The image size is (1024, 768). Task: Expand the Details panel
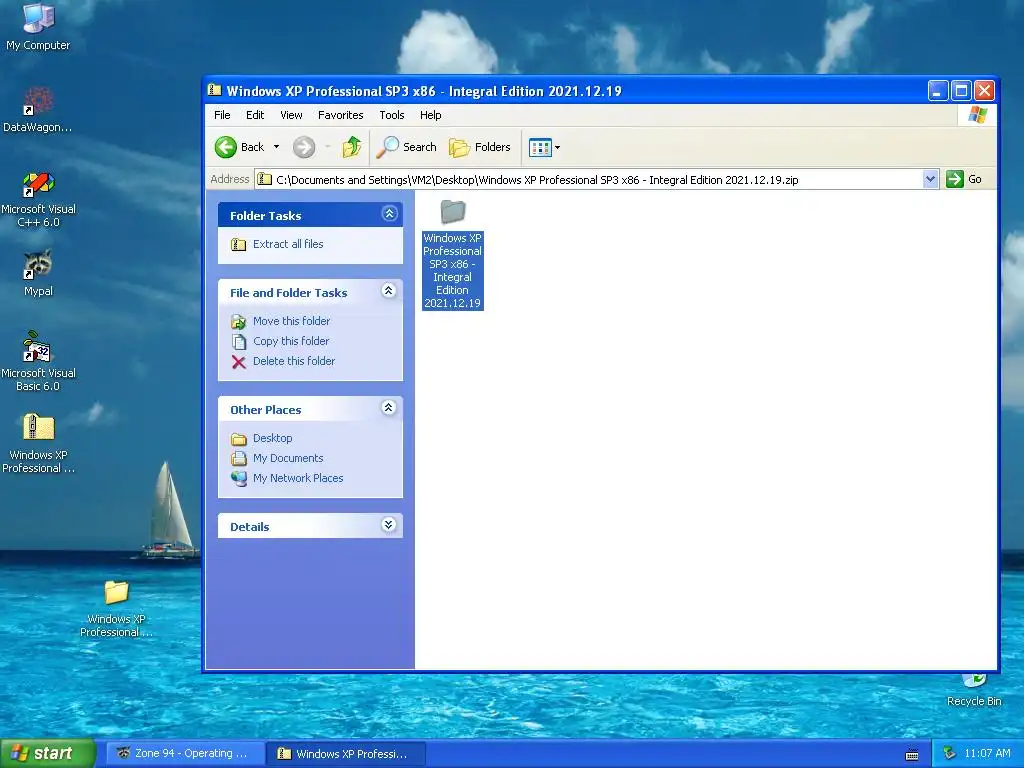tap(389, 524)
